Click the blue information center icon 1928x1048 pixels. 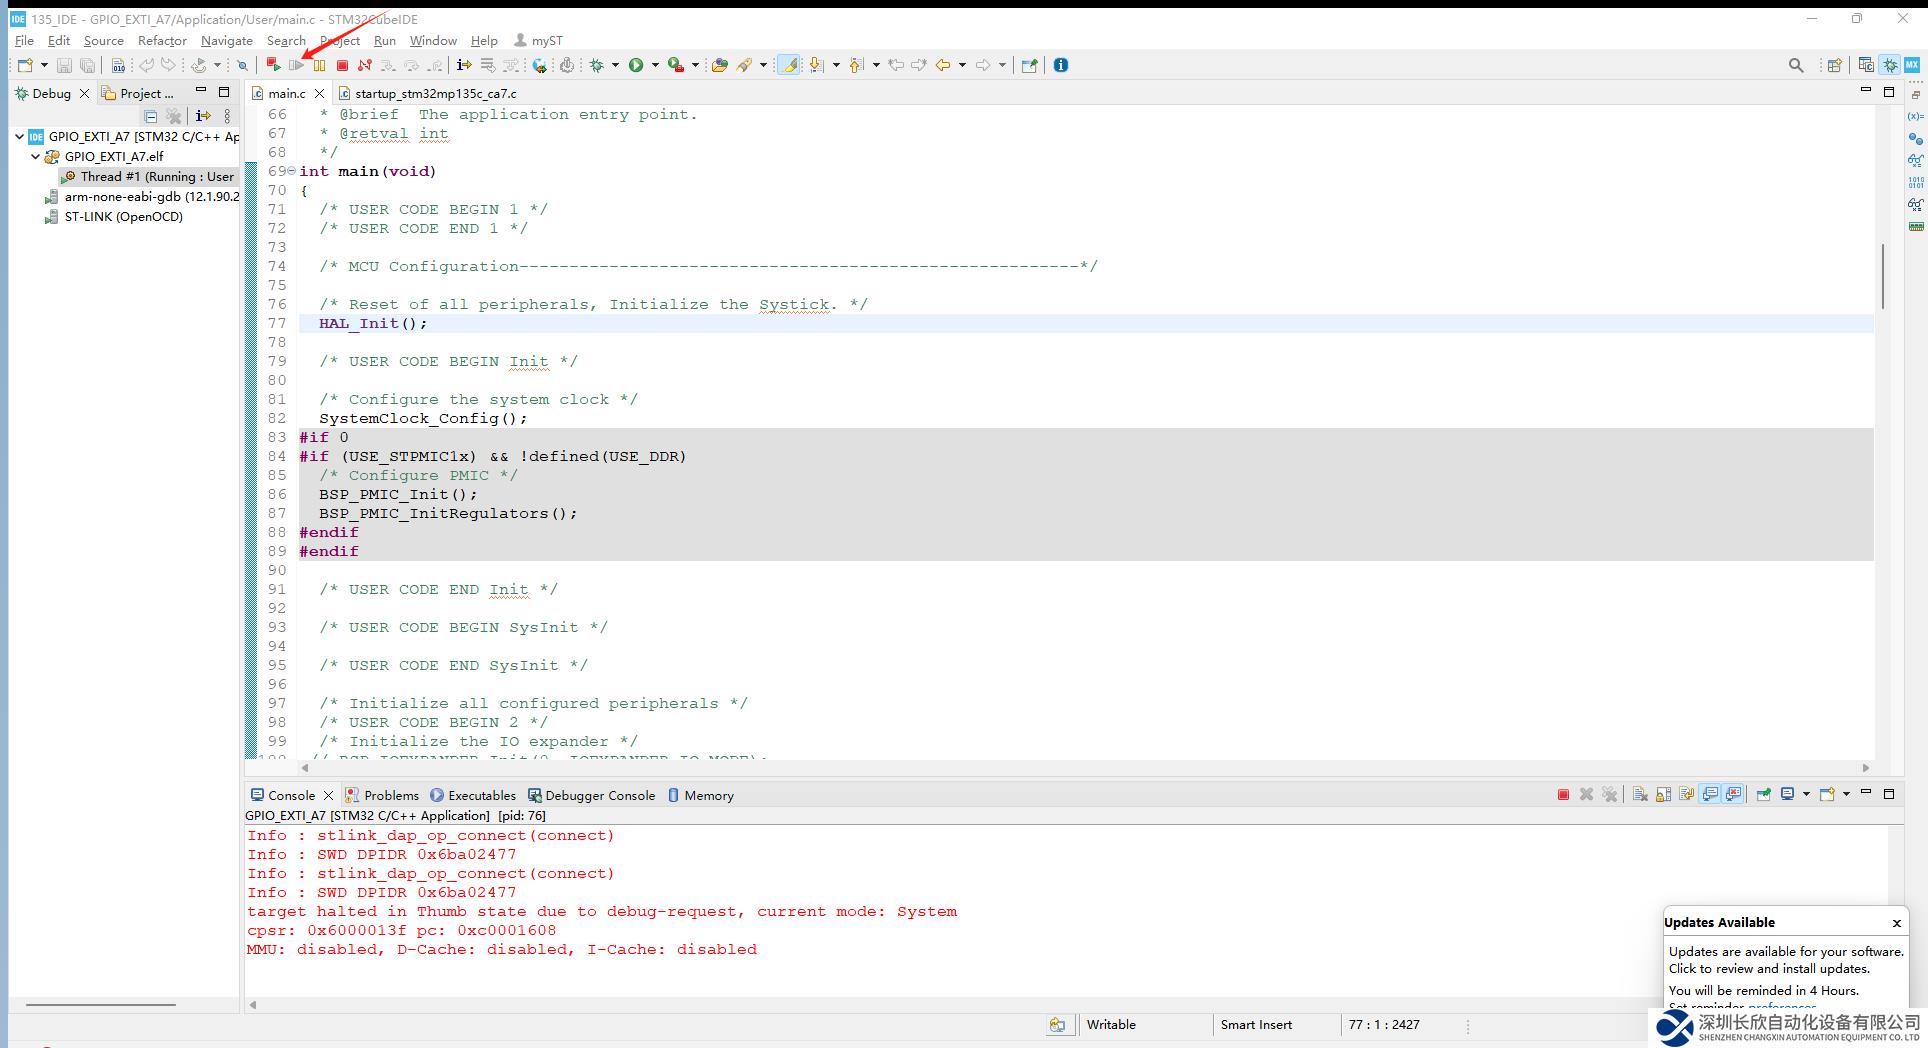[1061, 65]
